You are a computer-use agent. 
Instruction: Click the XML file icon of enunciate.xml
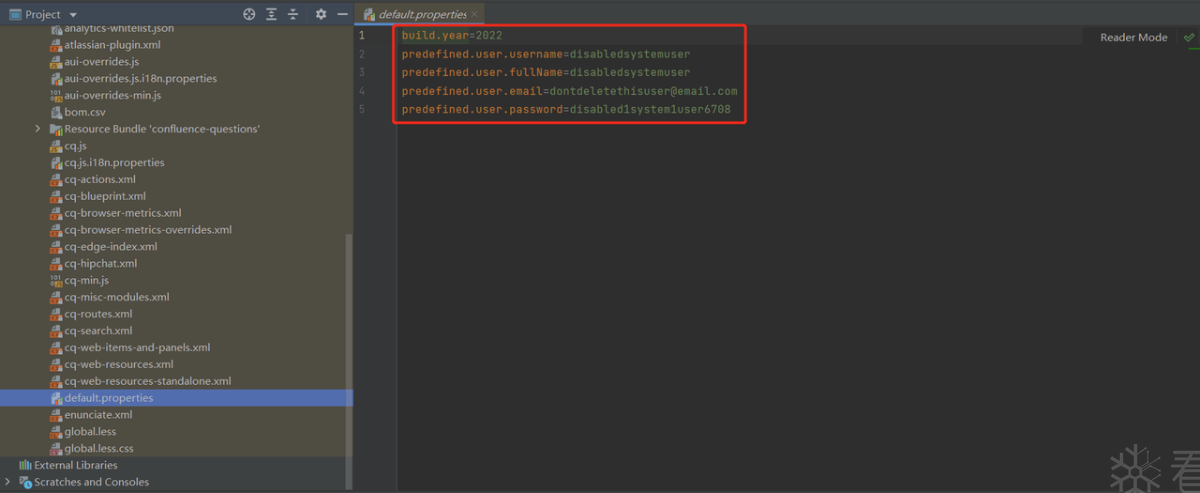click(55, 414)
